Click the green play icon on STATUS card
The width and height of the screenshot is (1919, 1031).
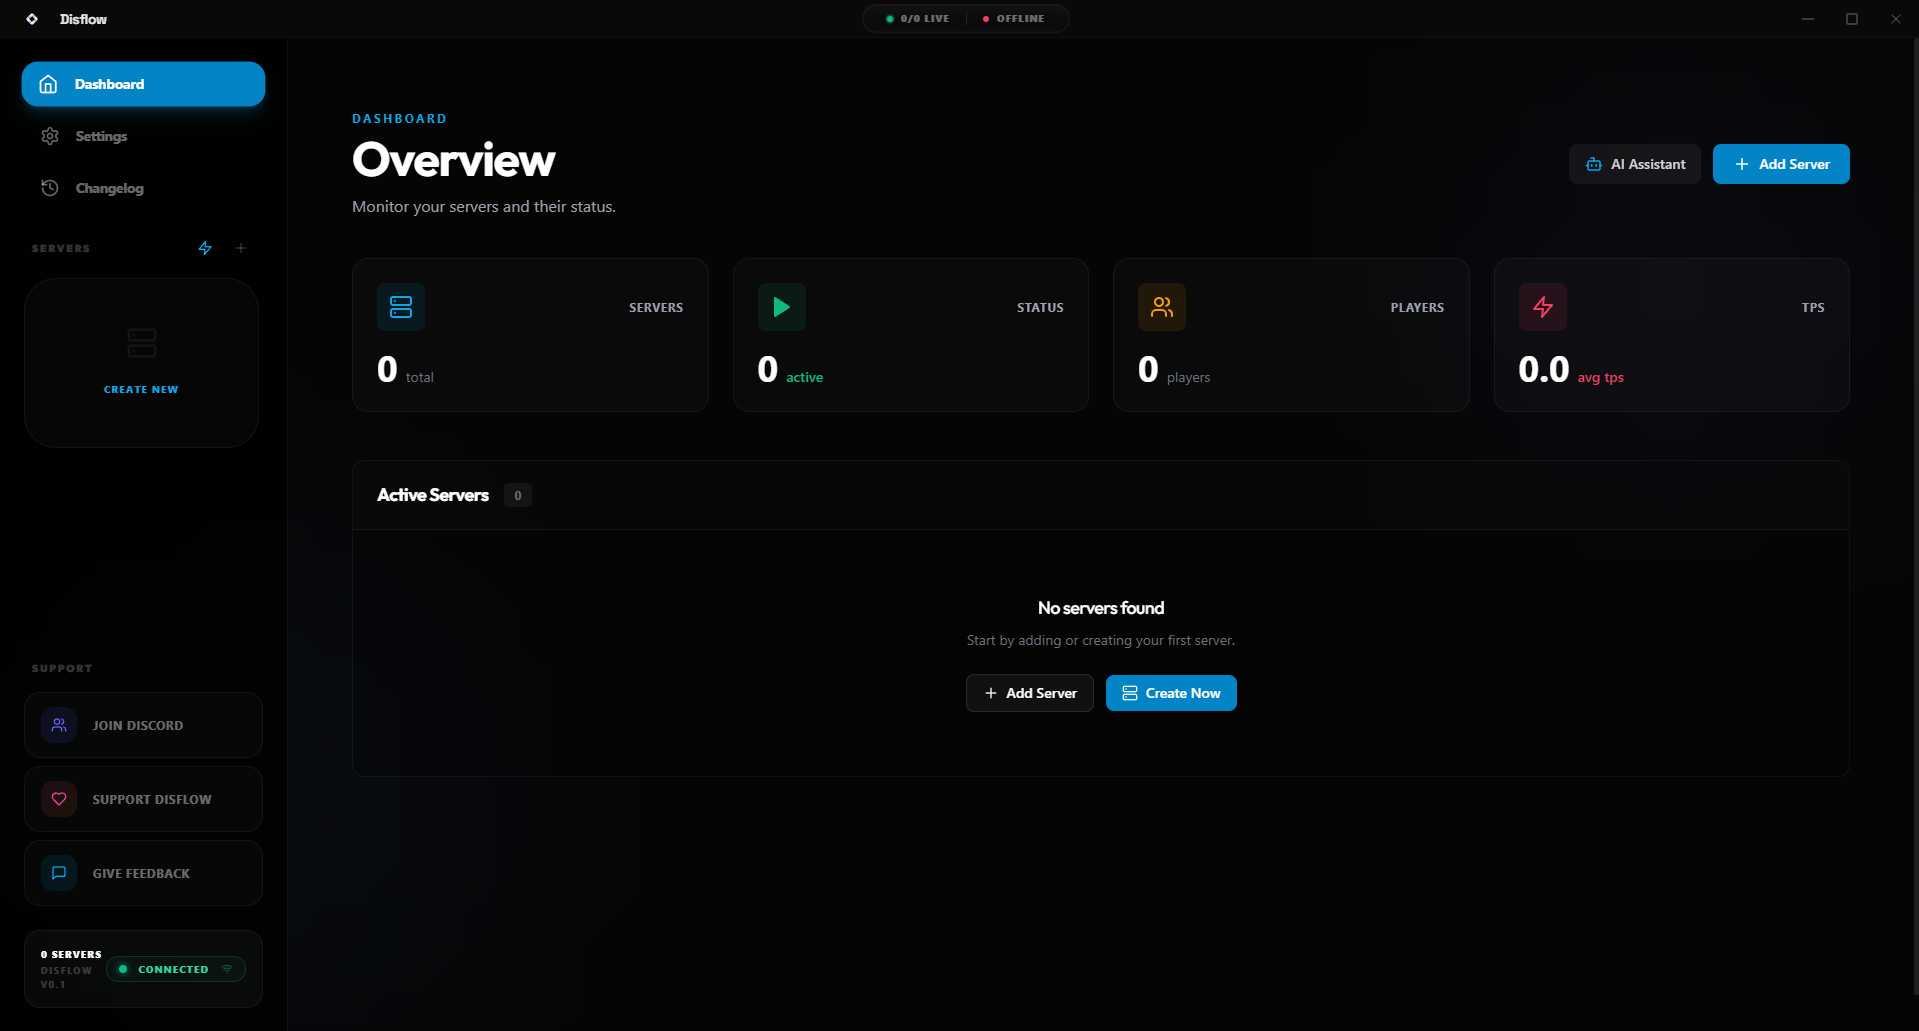(781, 307)
